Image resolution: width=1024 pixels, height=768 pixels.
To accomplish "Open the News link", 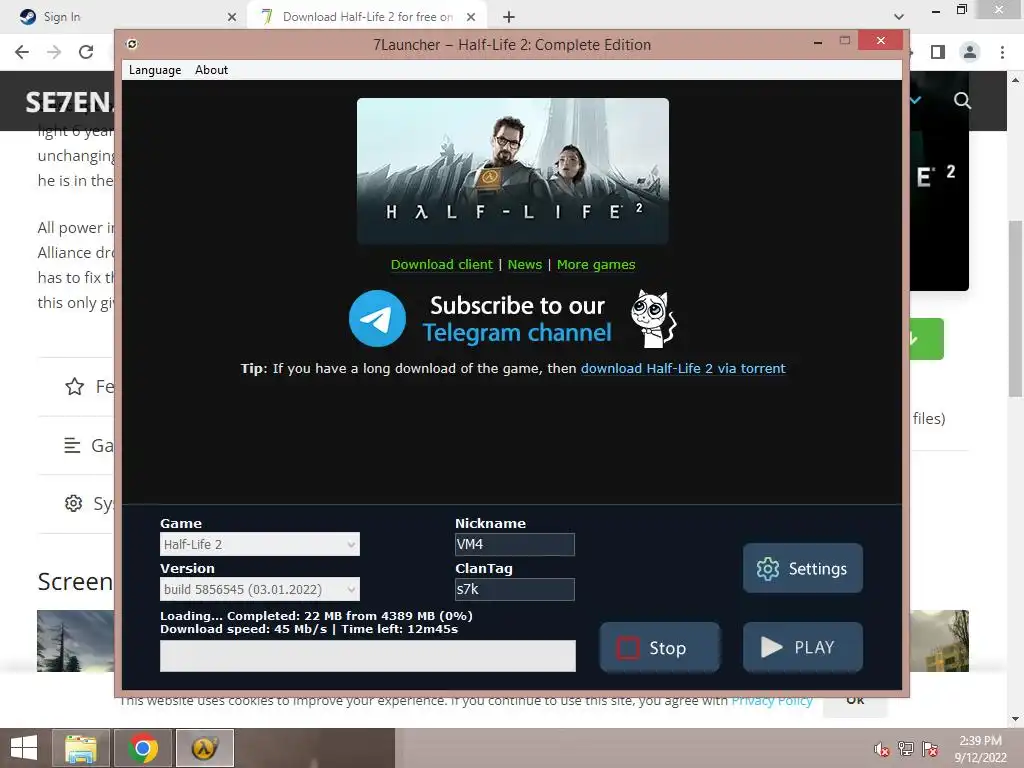I will click(x=524, y=264).
